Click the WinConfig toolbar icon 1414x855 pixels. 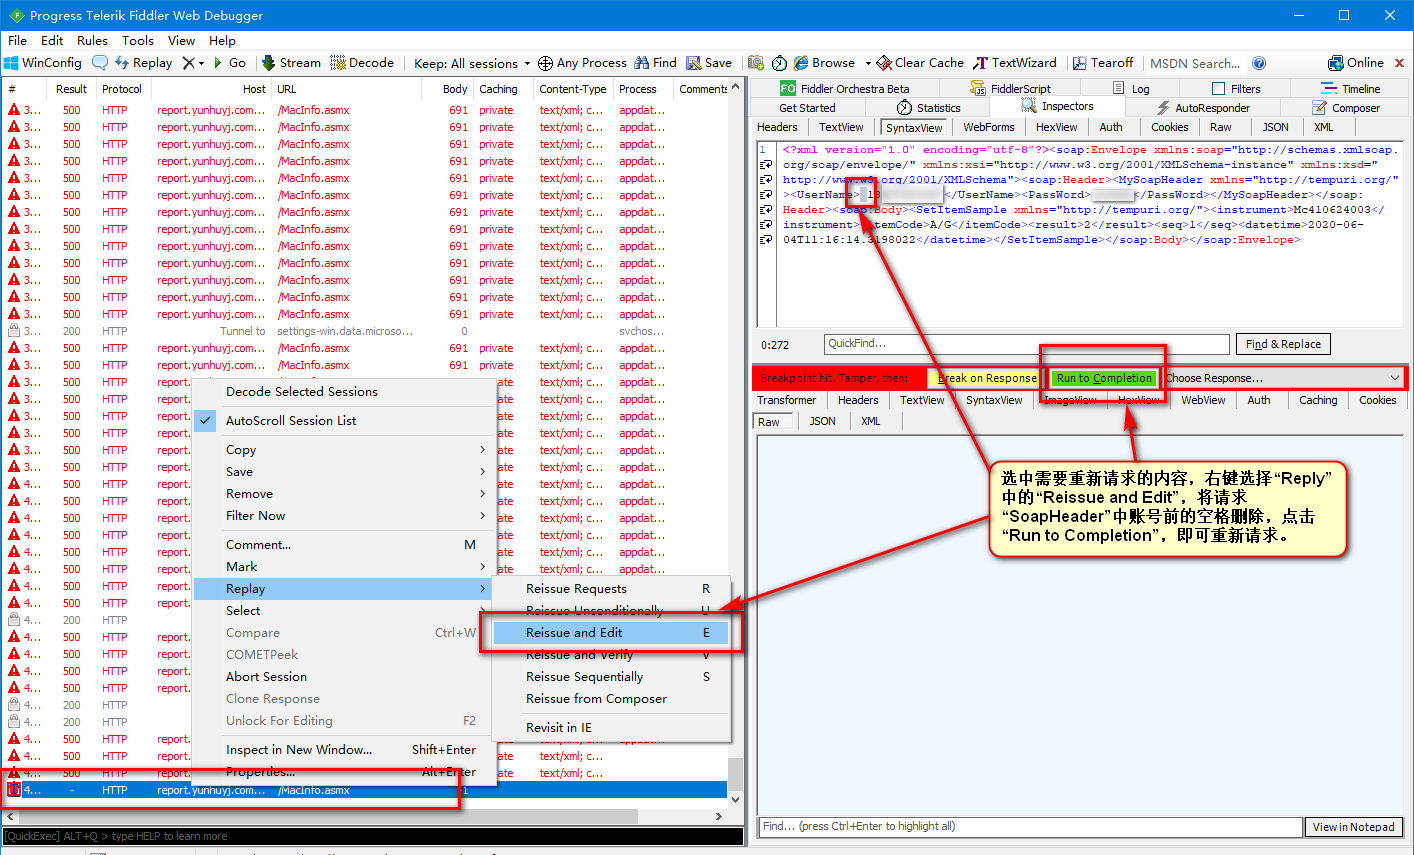point(11,63)
